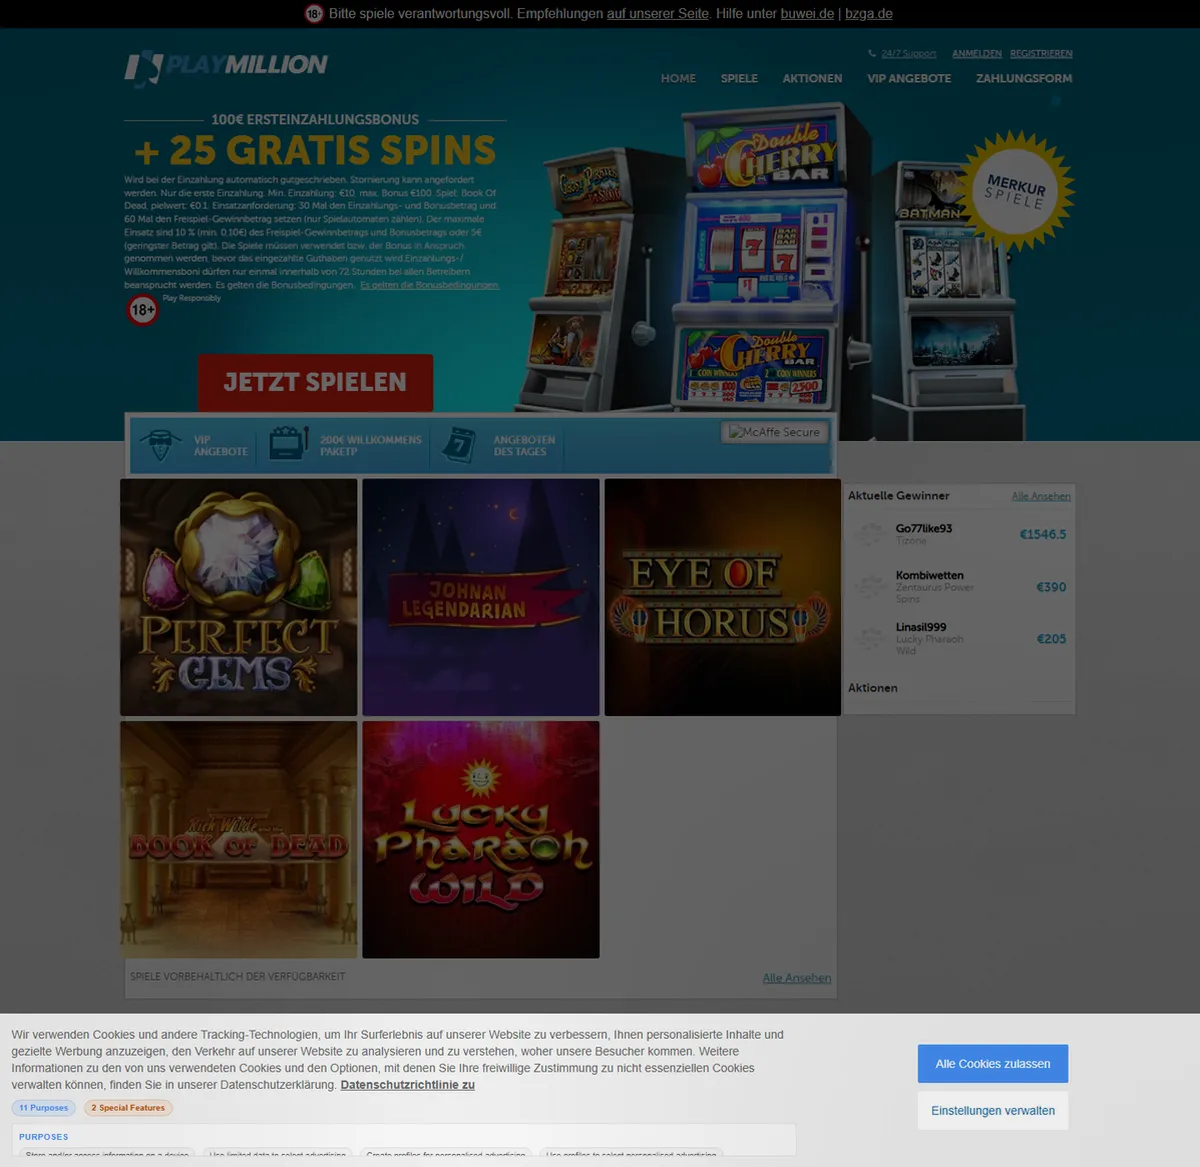Open the 'auf unserer Seite' link
The width and height of the screenshot is (1200, 1167).
click(657, 14)
